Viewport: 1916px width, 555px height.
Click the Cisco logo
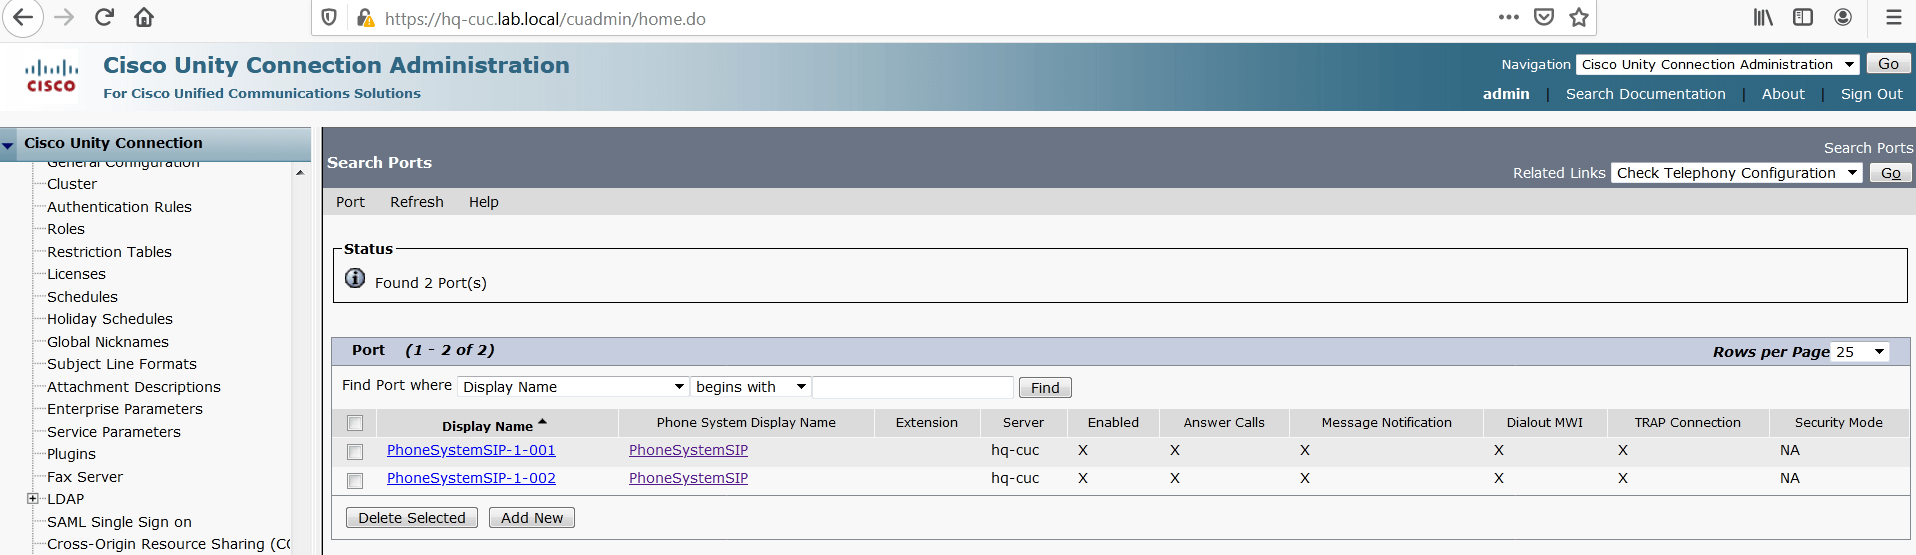click(51, 76)
